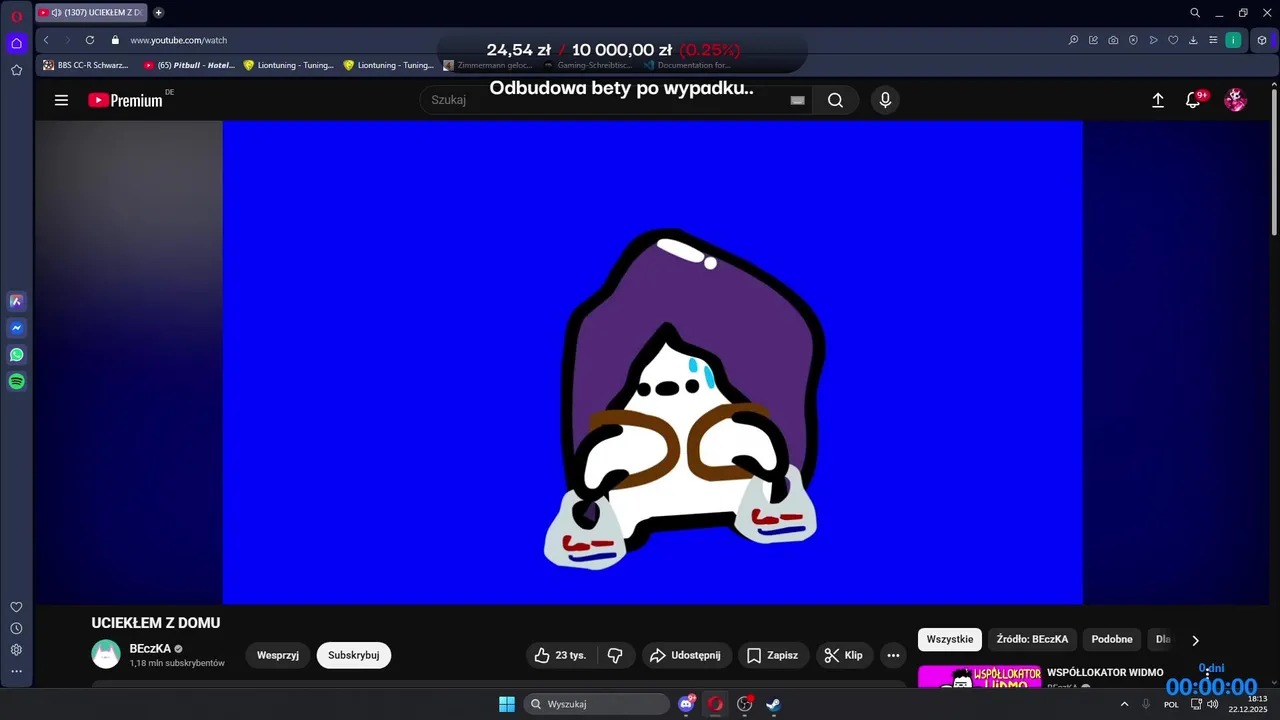
Task: Open the heart icon in sidebar bottom
Action: (16, 607)
